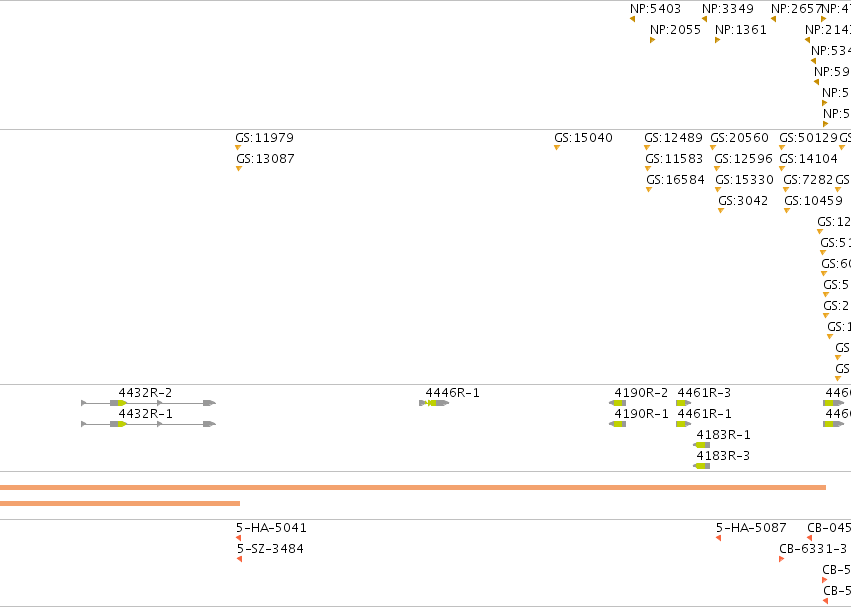
Task: Click the GS:10459 feature label
Action: [x=813, y=201]
